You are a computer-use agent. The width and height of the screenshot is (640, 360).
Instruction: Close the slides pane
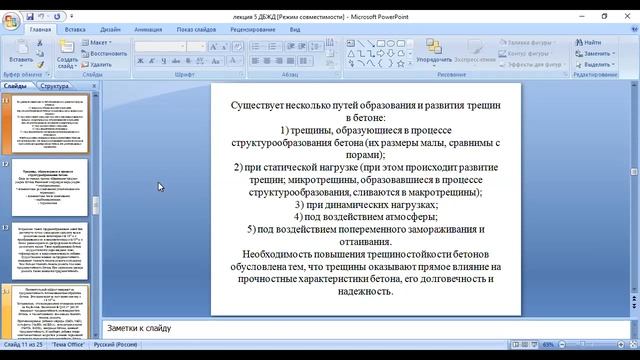94,86
